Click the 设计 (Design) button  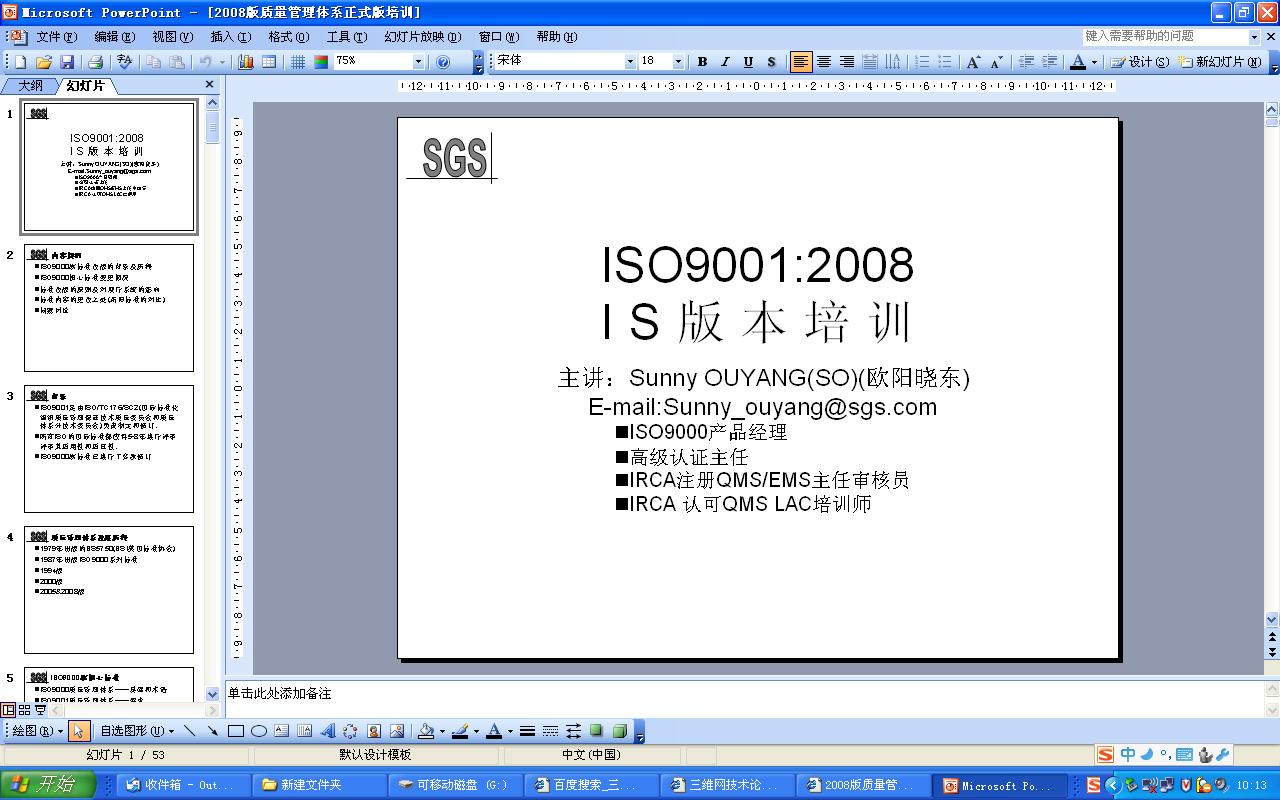pos(1140,62)
